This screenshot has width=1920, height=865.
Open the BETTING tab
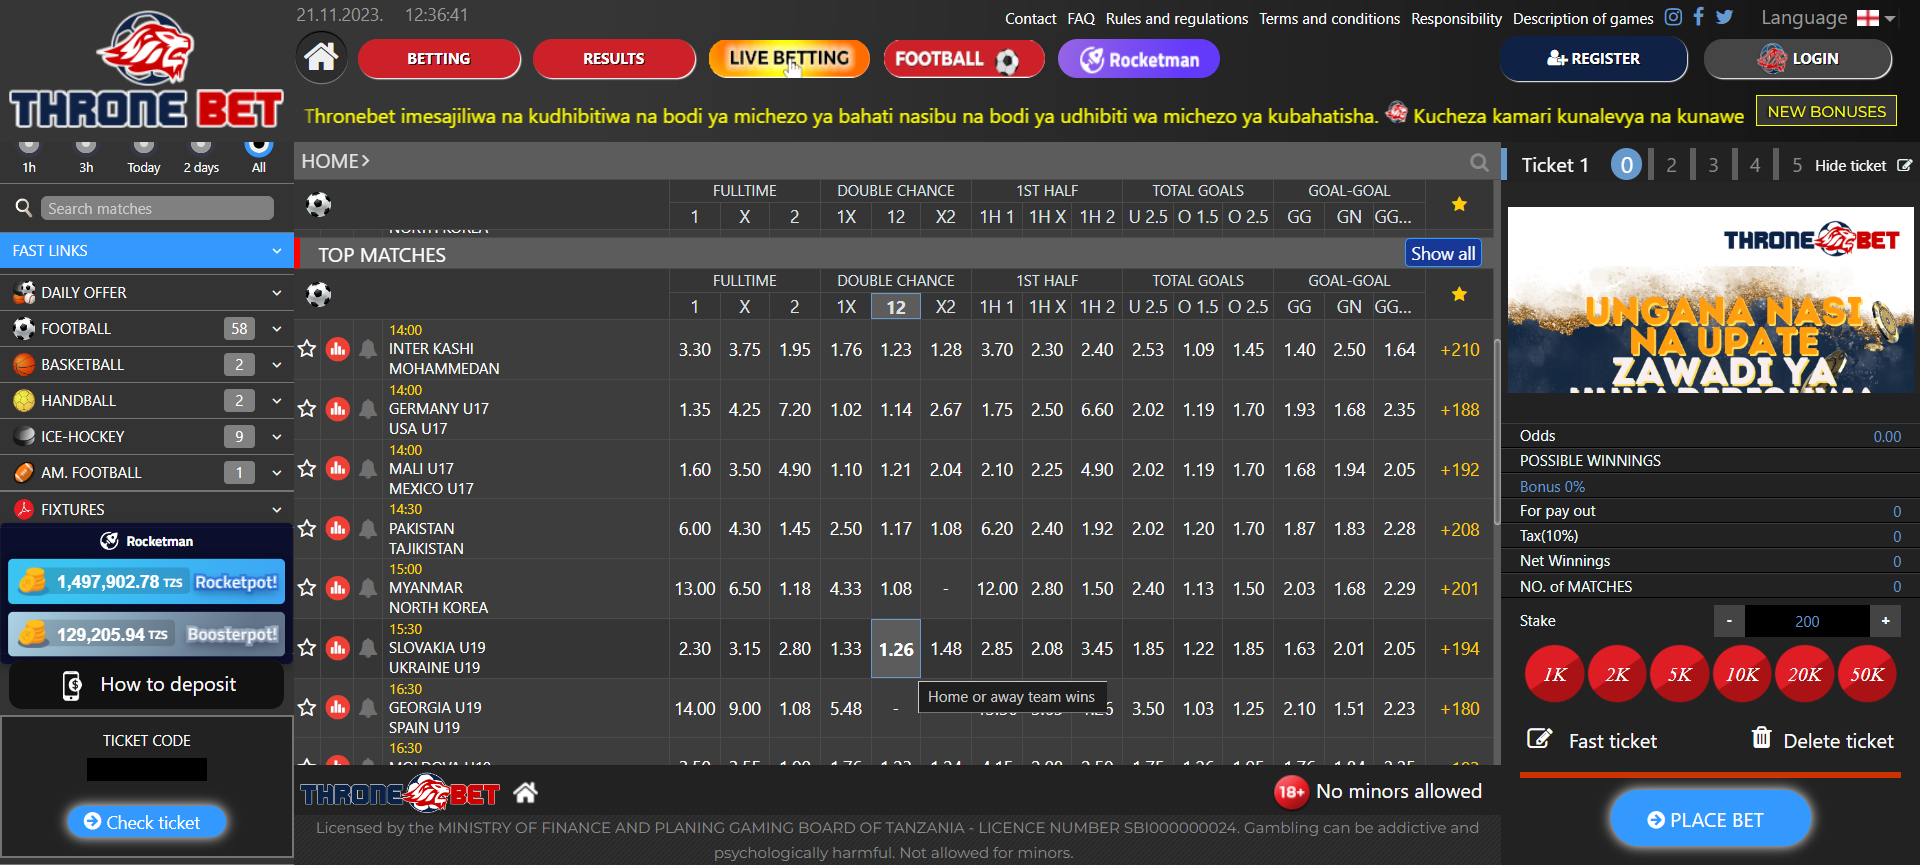439,59
